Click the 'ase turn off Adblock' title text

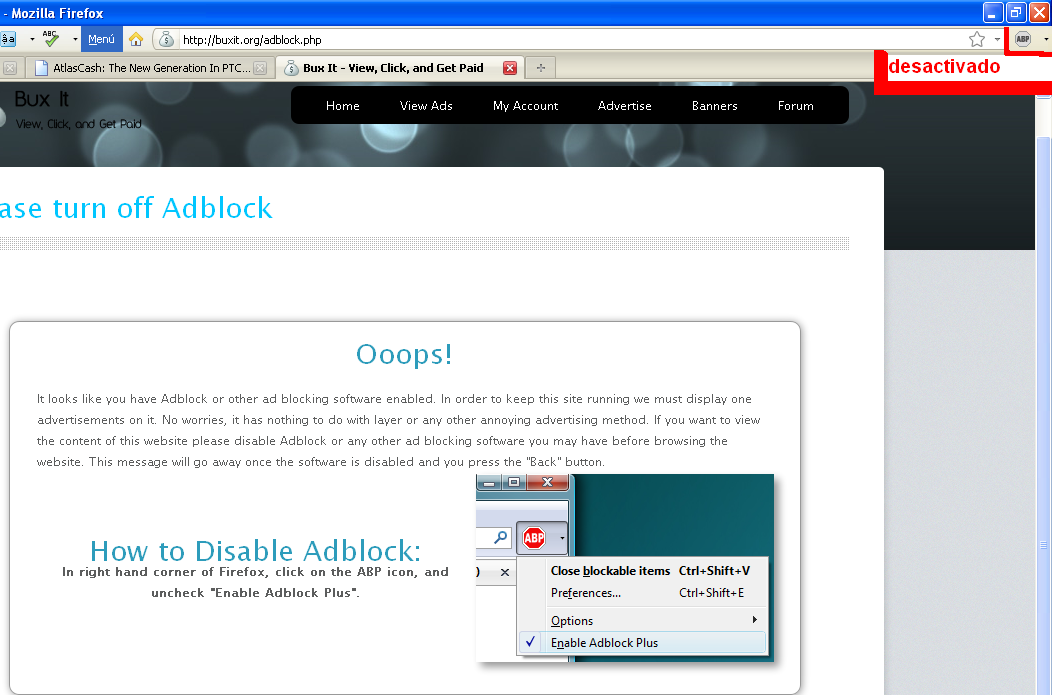136,208
